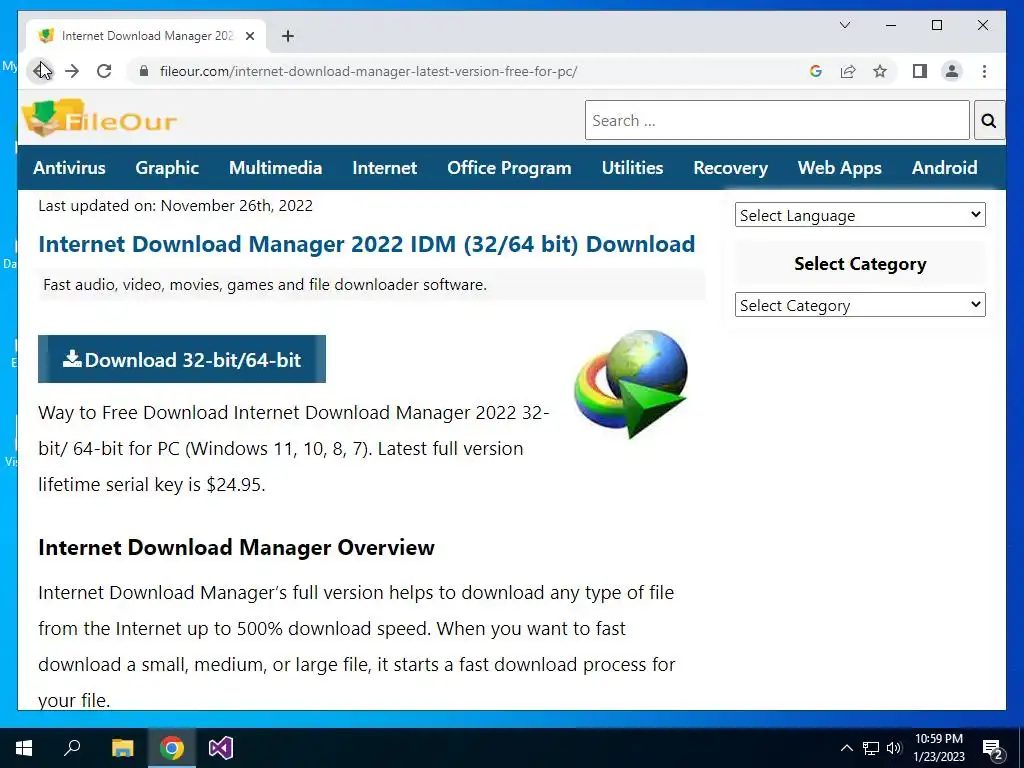
Task: Open Chrome three-dot menu
Action: tap(984, 71)
